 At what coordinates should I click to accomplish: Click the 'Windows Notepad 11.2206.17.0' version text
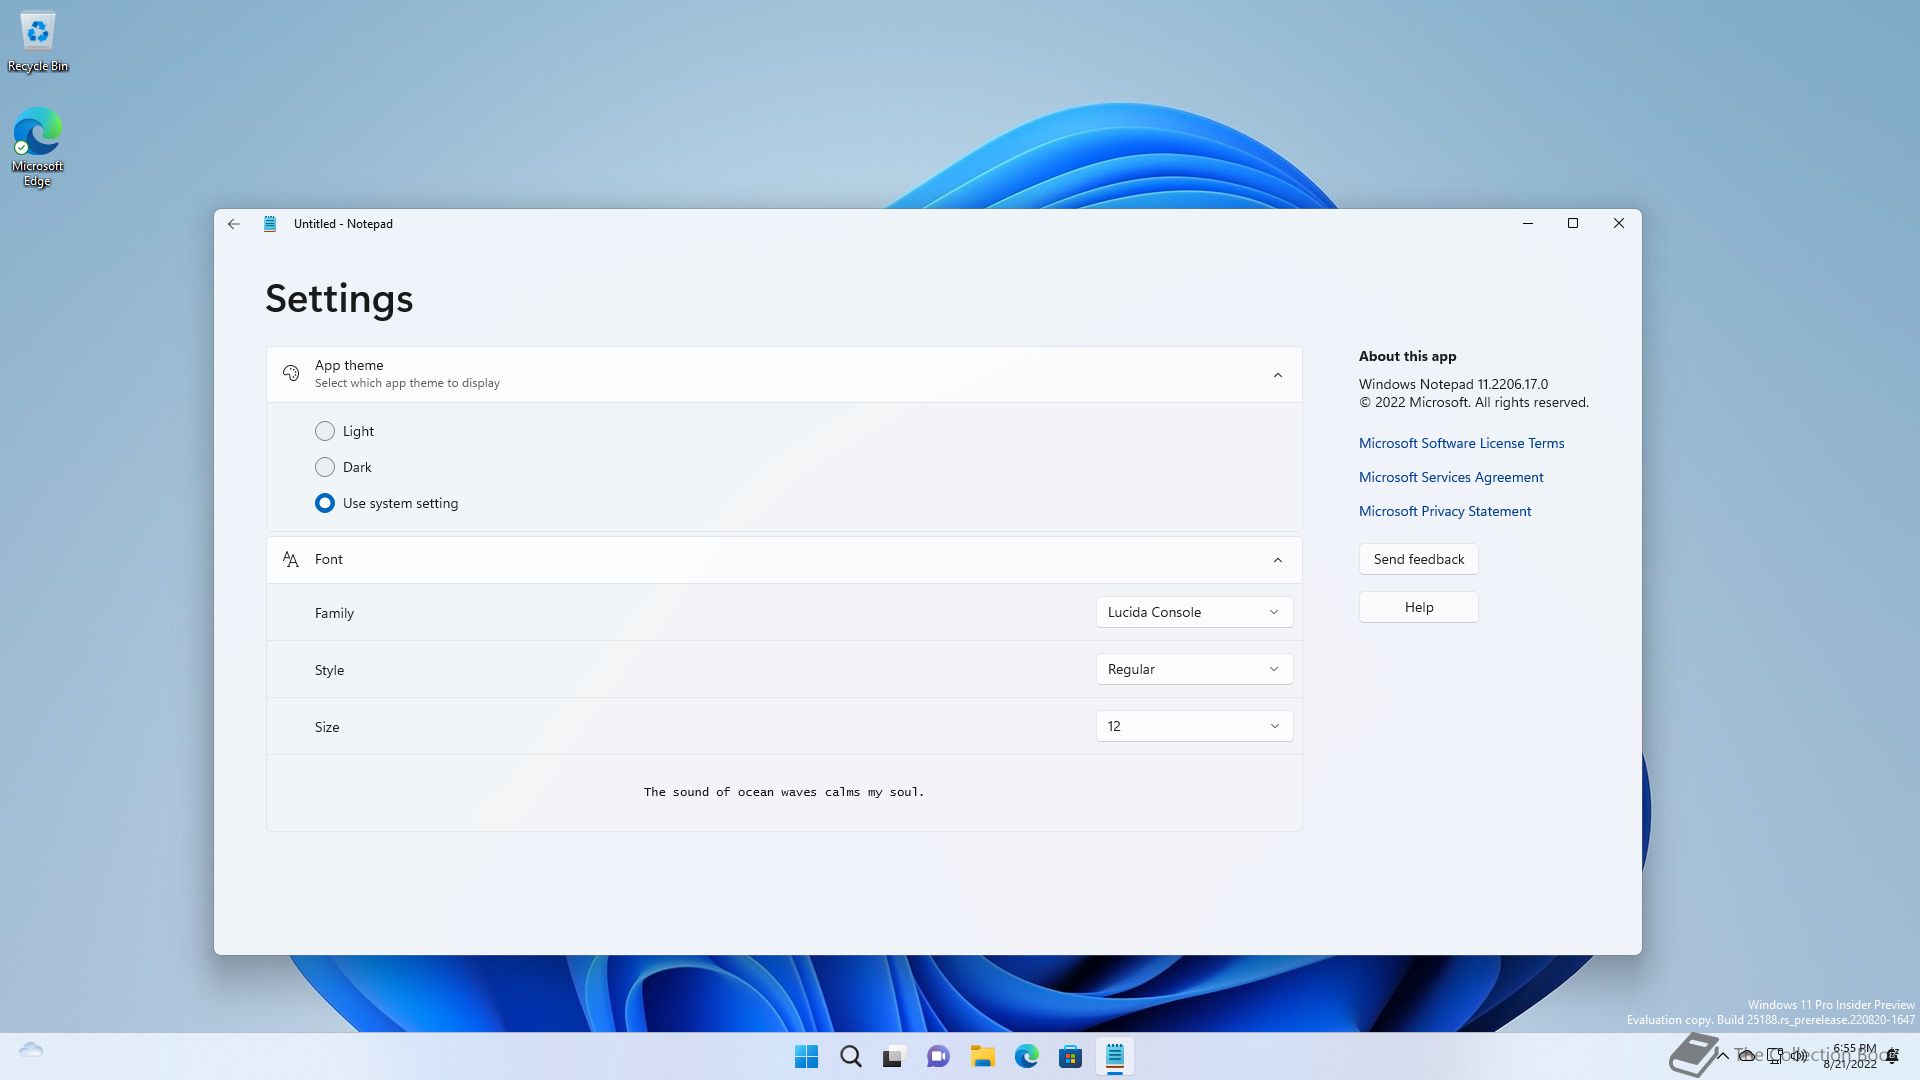pos(1453,384)
